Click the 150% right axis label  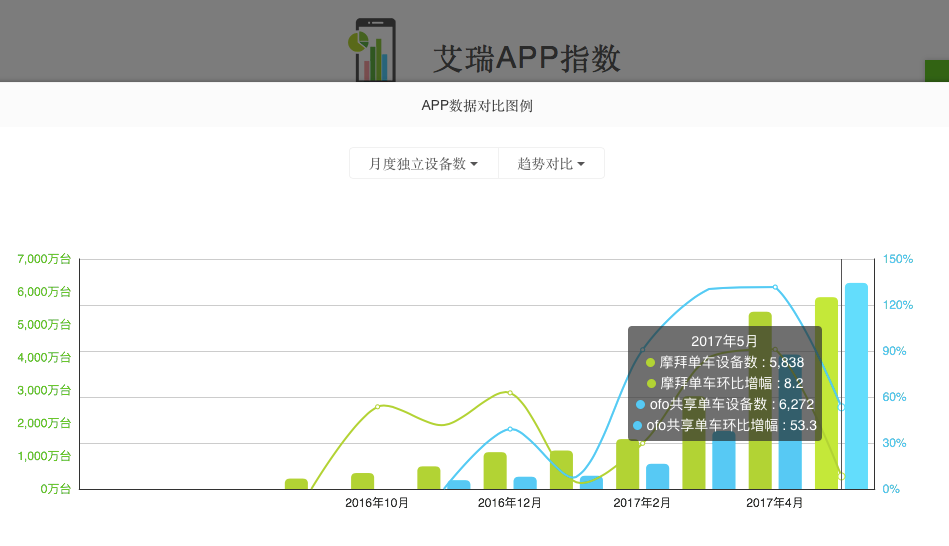tap(898, 259)
